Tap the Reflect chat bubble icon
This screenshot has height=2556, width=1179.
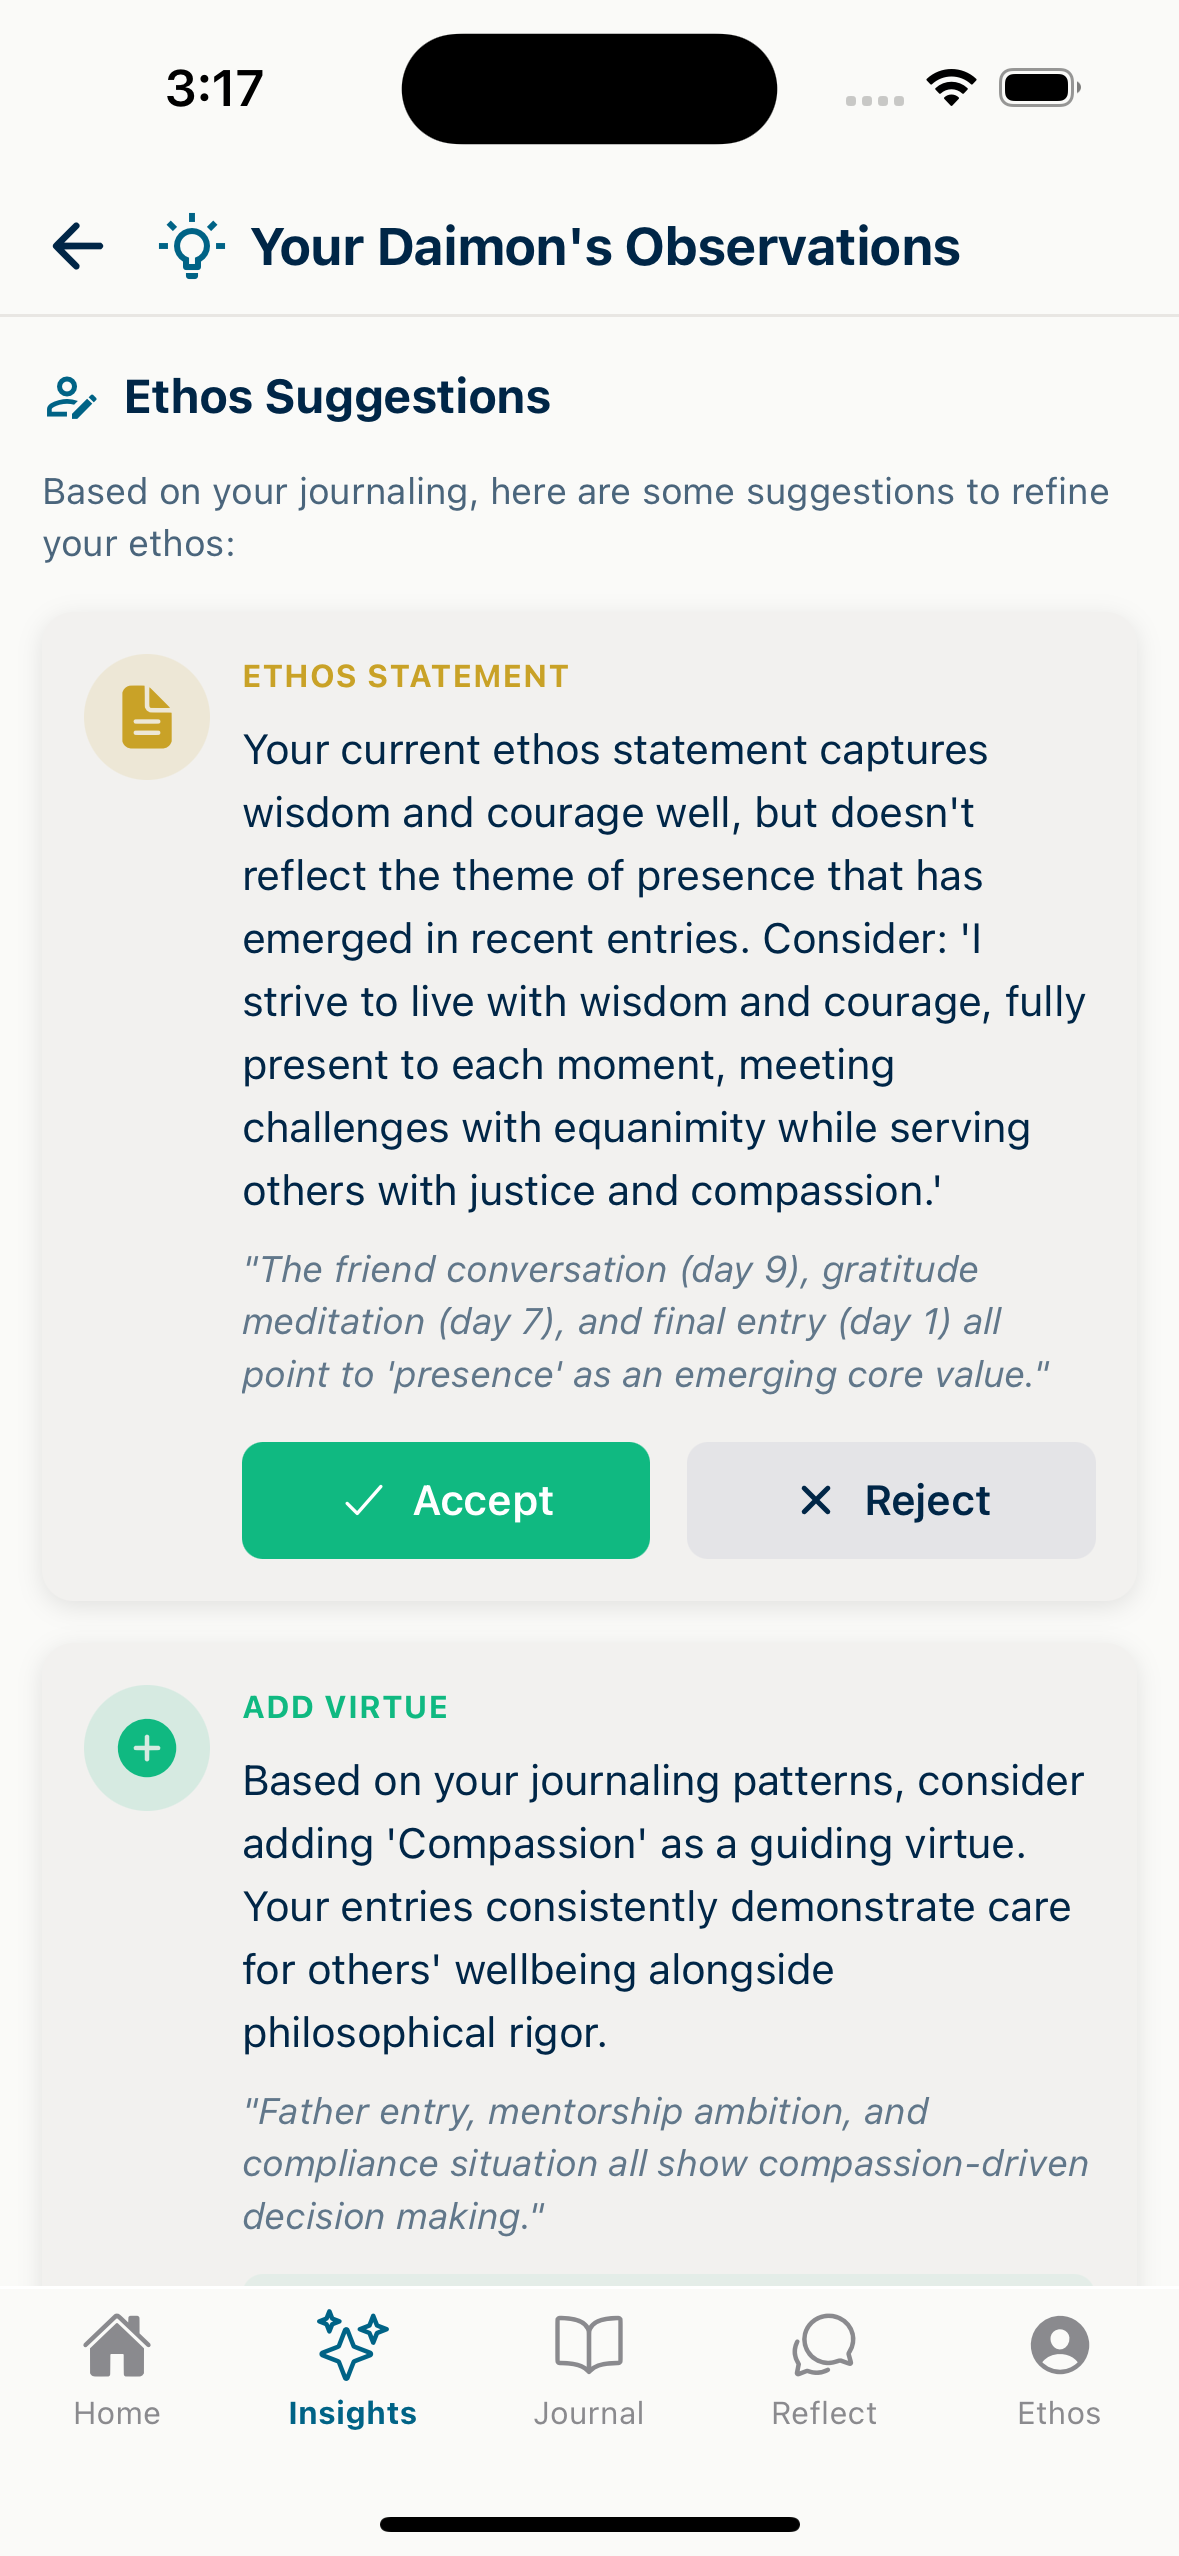(824, 2343)
